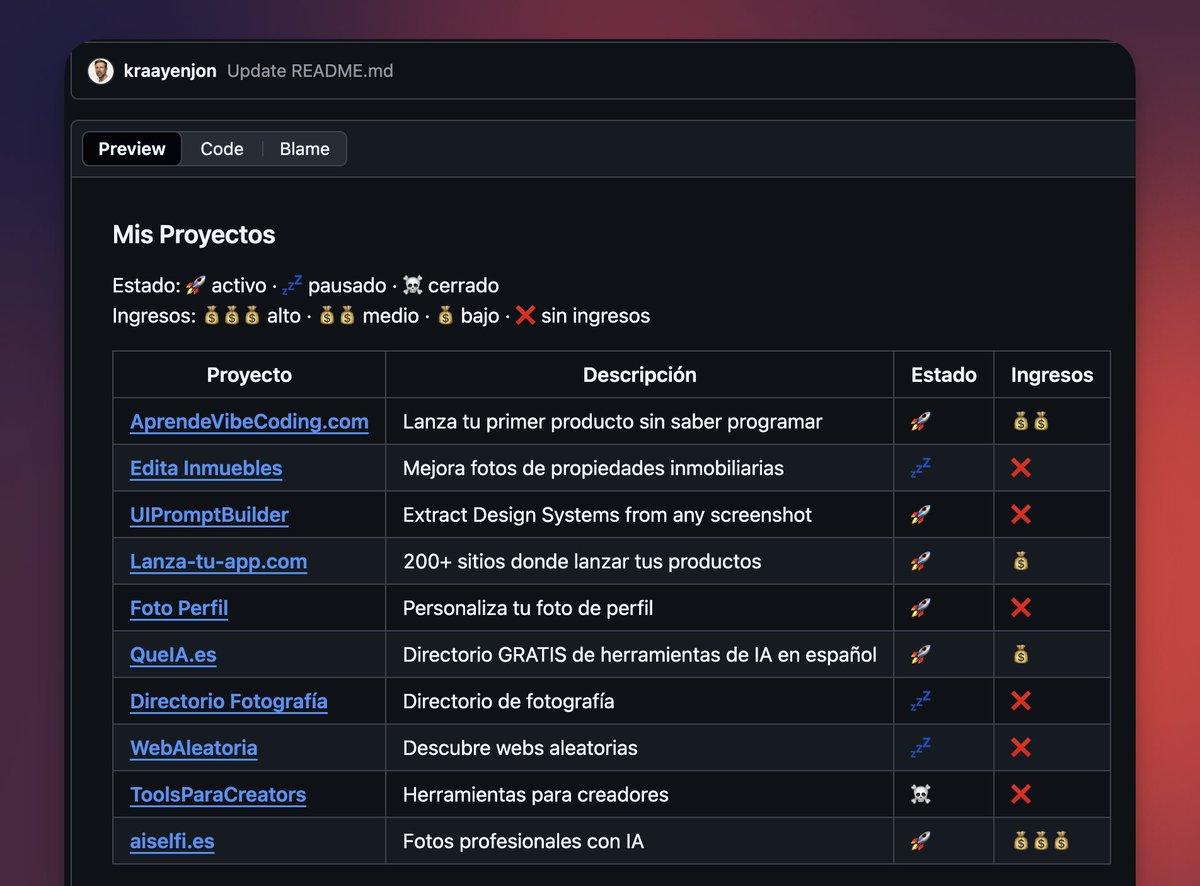
Task: Click the Mis Proyectos heading
Action: coord(194,235)
